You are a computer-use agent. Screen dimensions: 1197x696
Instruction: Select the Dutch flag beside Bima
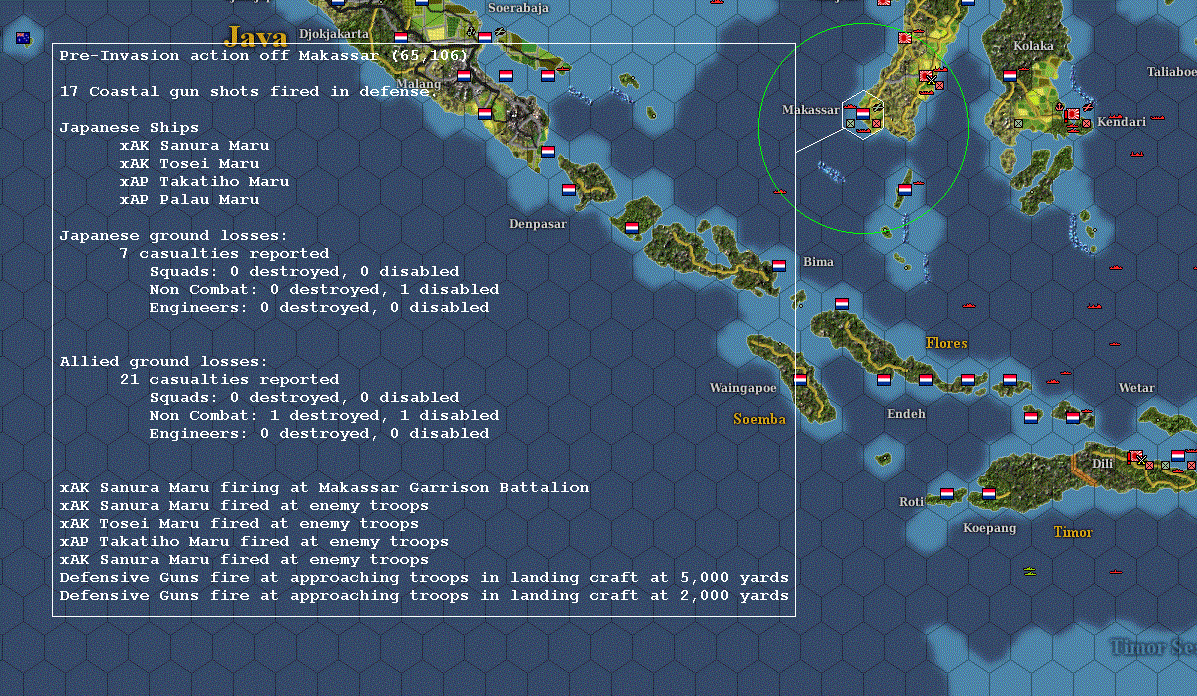point(779,266)
